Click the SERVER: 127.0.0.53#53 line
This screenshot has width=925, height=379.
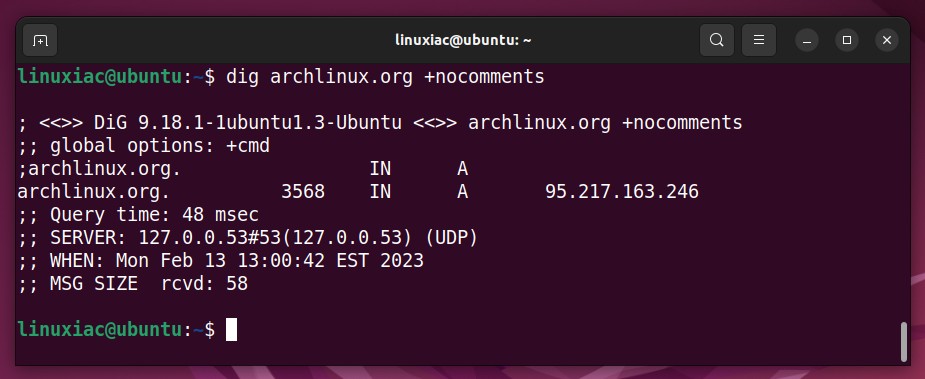pyautogui.click(x=248, y=238)
